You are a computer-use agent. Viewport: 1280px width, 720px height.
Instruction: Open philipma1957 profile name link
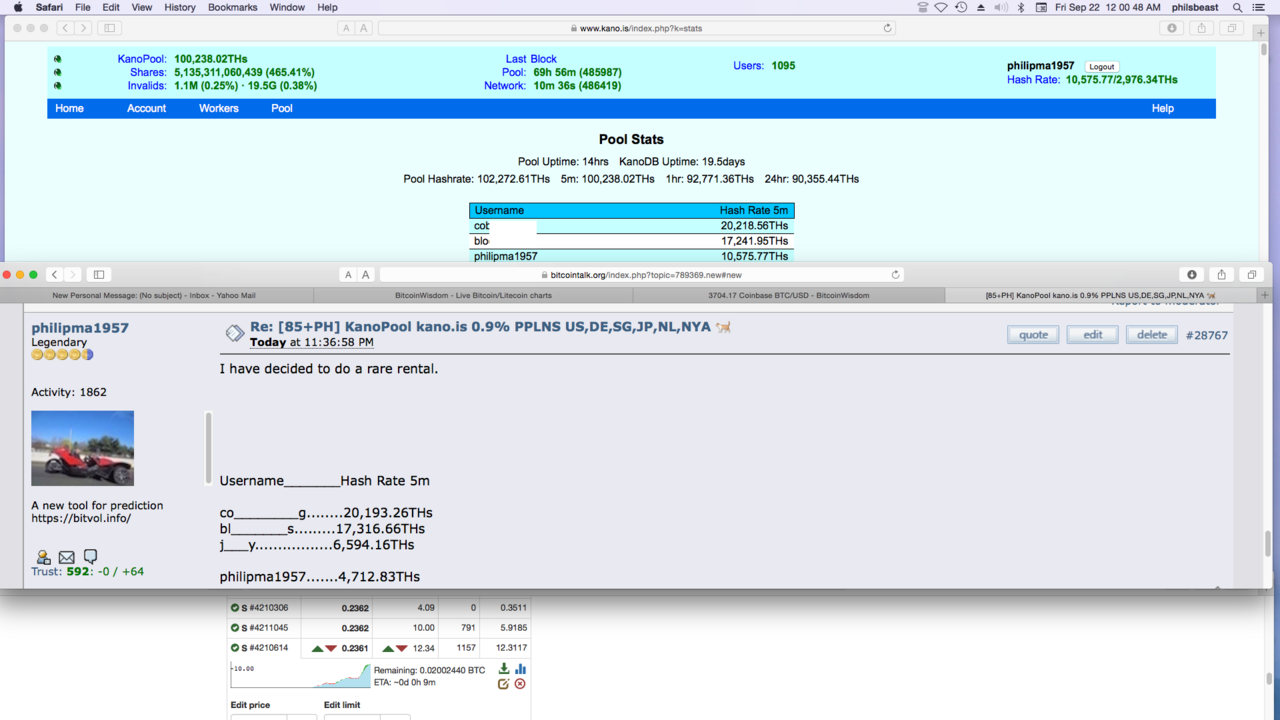pos(80,328)
